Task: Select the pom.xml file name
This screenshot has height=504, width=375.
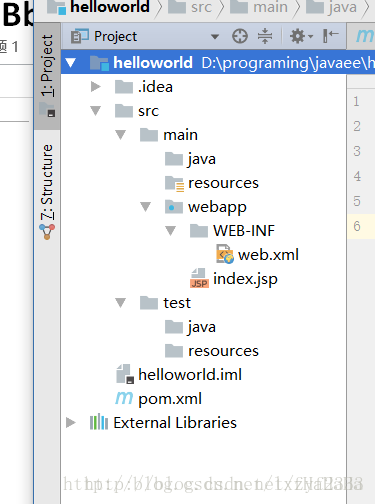Action: 170,399
